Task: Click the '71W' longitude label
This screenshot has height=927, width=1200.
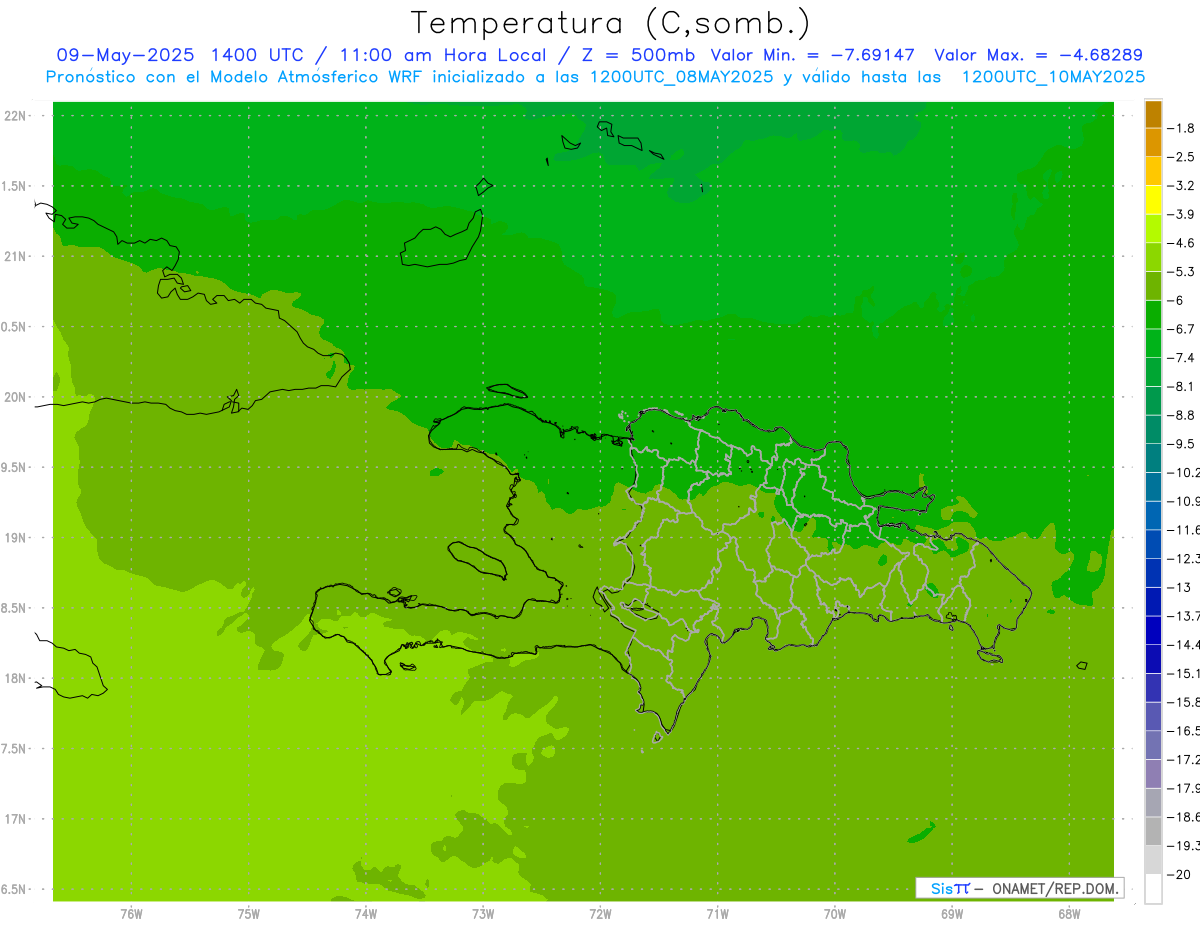Action: coord(717,913)
